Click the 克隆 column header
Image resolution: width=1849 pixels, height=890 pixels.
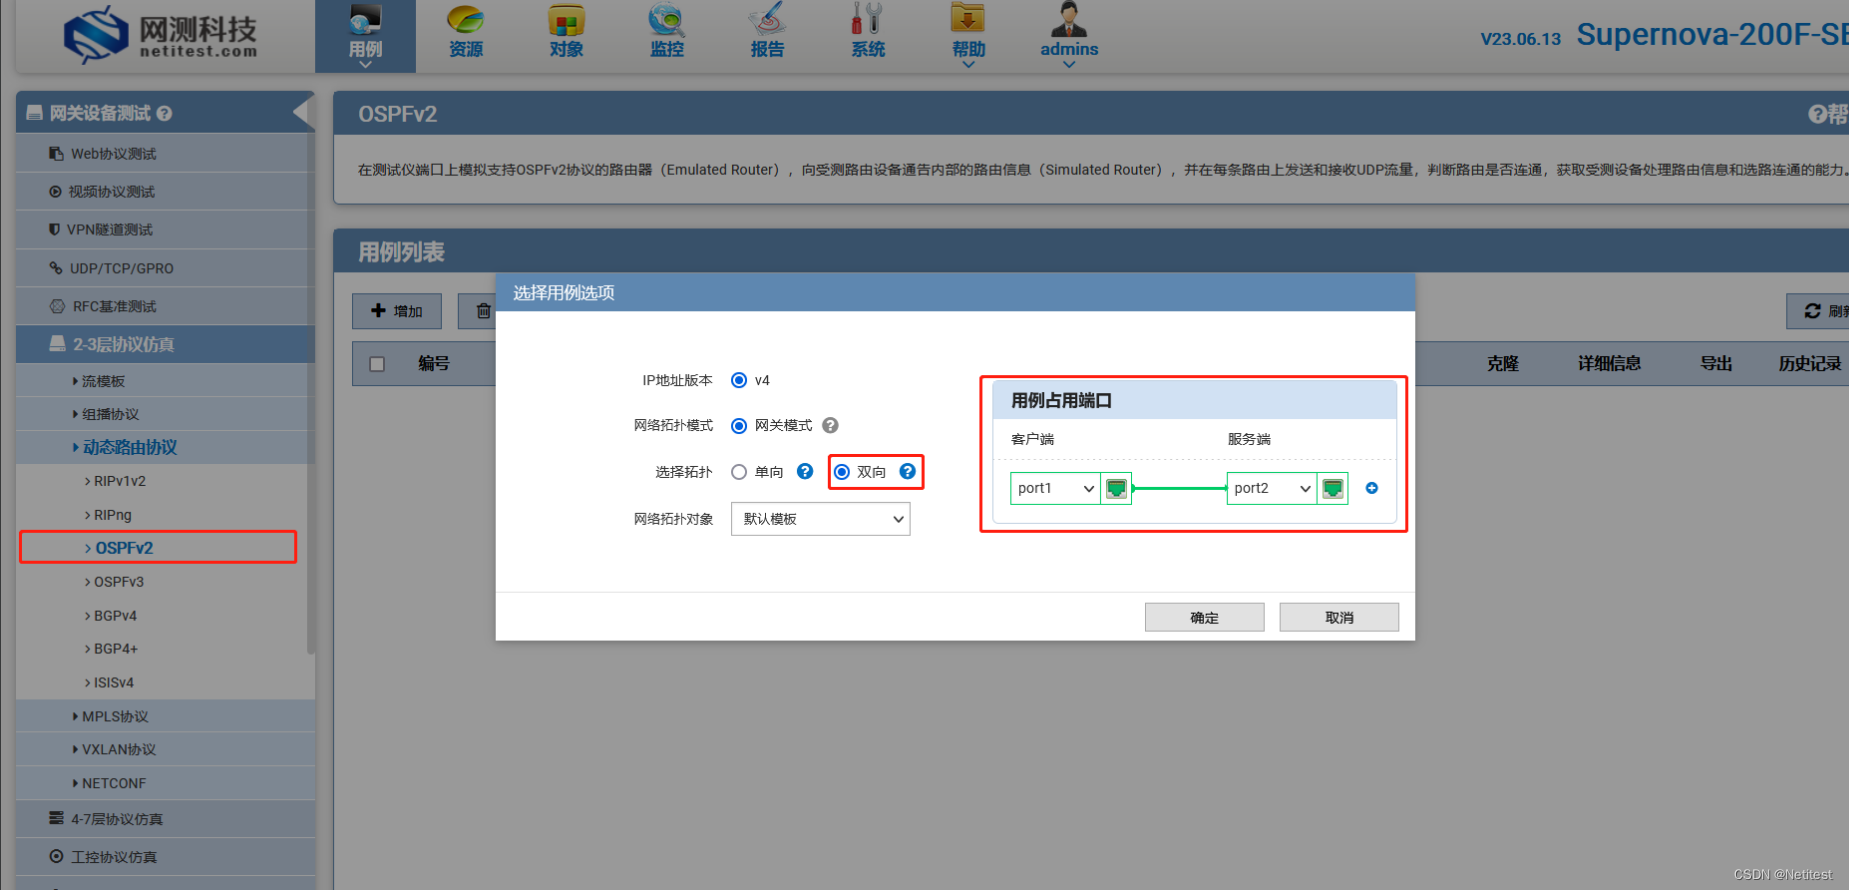pyautogui.click(x=1502, y=364)
